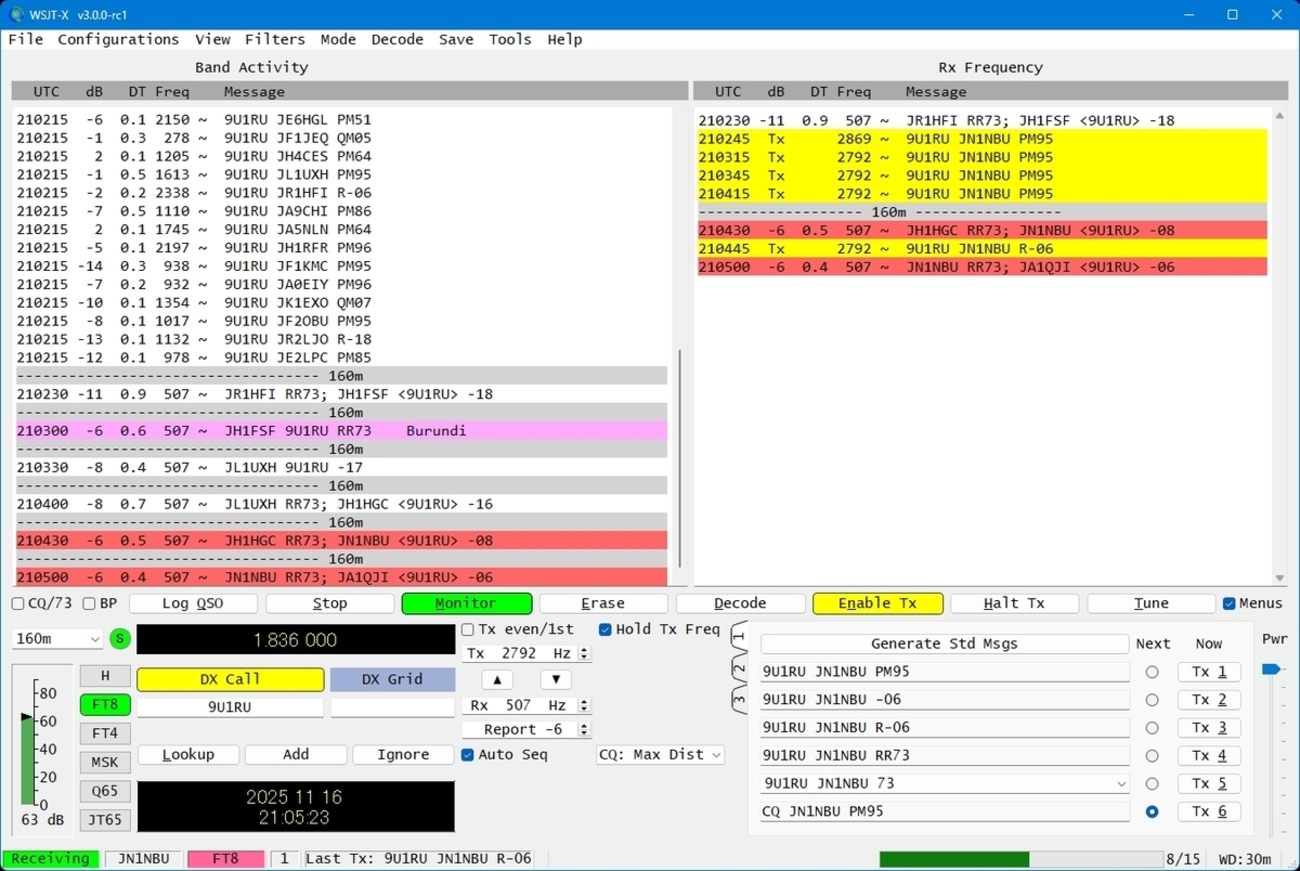Expand the Tx 5 message combo box
This screenshot has height=871, width=1300.
click(x=1119, y=784)
